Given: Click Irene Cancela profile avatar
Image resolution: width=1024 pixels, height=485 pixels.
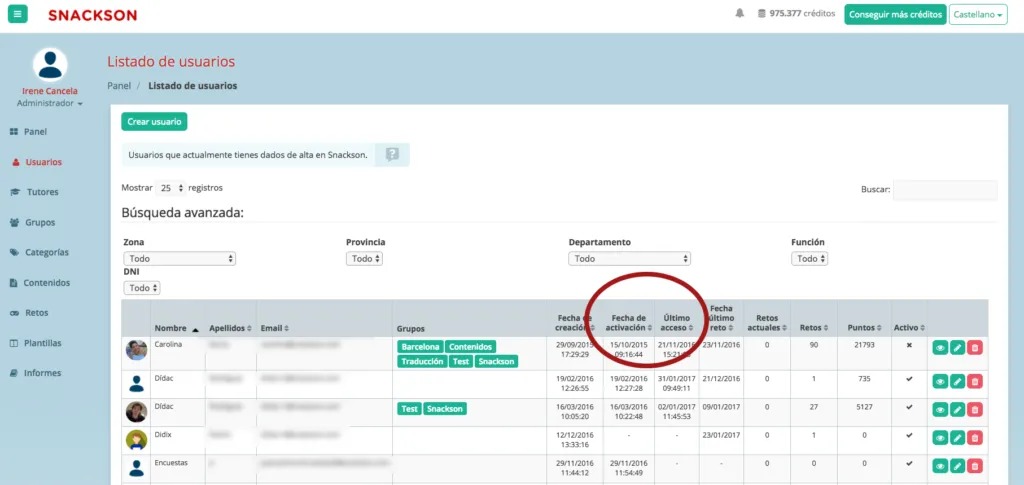Looking at the screenshot, I should coord(50,65).
